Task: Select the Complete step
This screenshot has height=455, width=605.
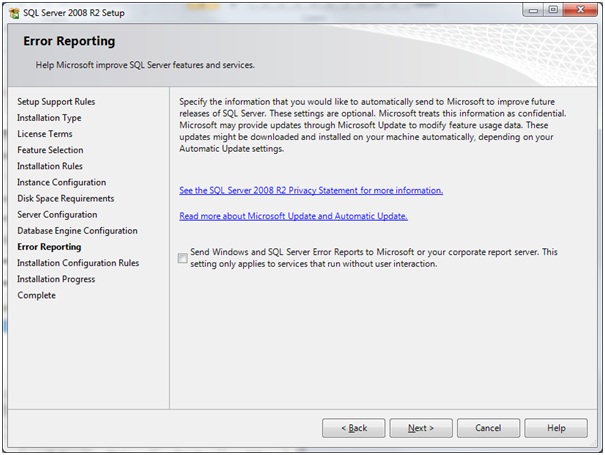Action: [36, 295]
